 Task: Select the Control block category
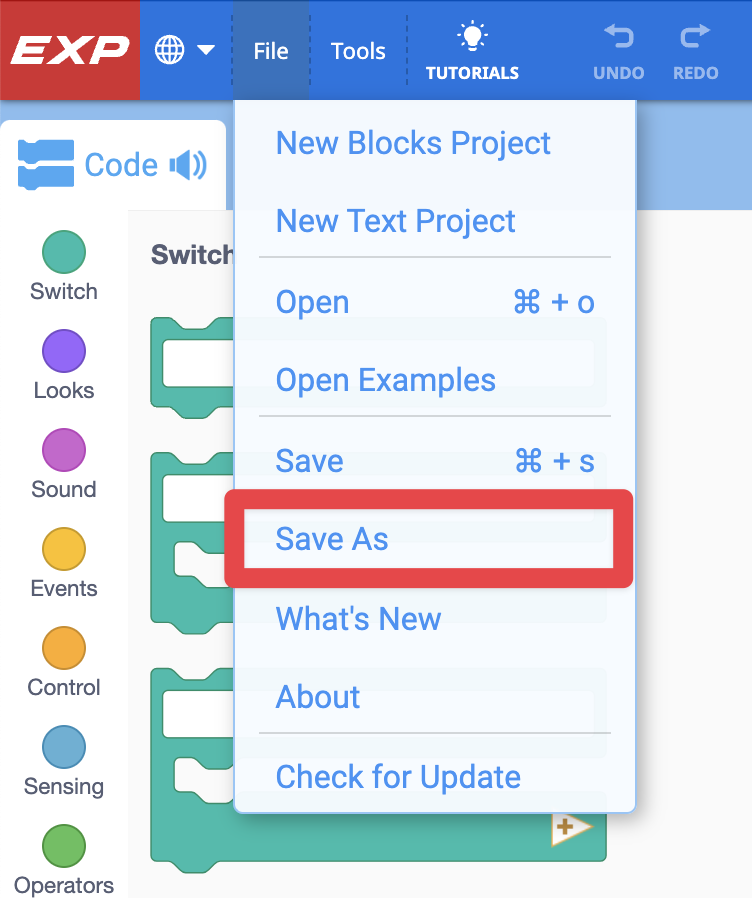tap(63, 661)
